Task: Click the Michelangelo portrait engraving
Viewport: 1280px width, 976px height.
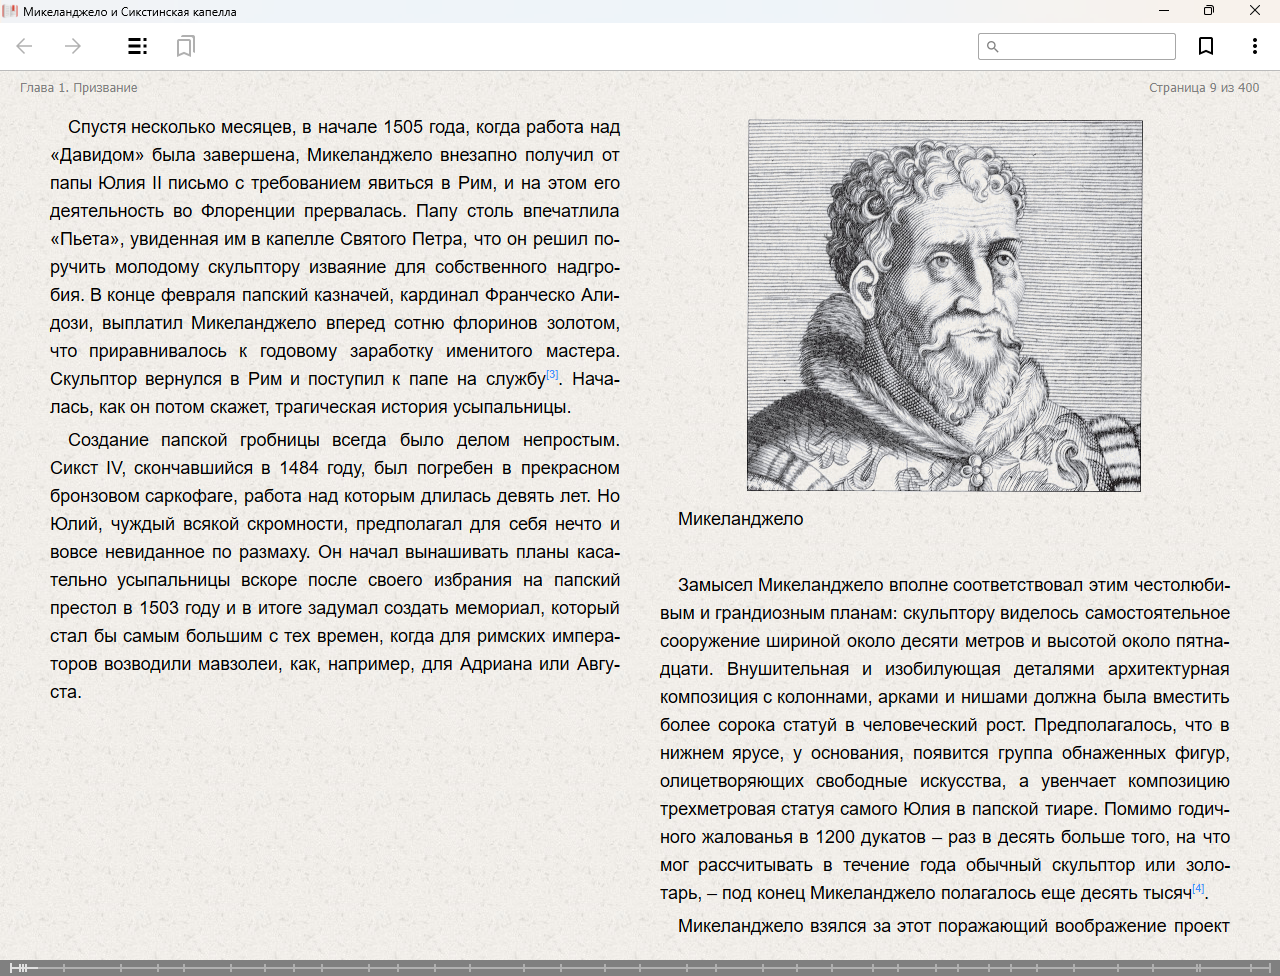Action: [944, 305]
